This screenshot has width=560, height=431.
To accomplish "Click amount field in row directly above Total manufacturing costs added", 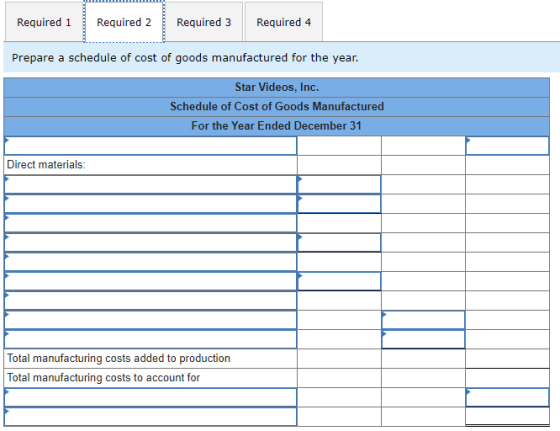I will (423, 339).
